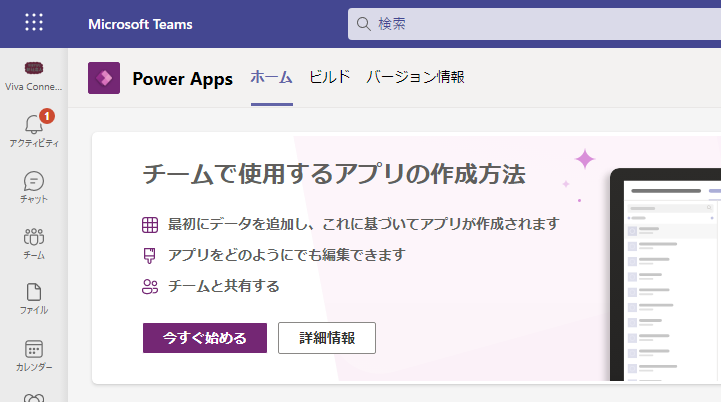Image resolution: width=721 pixels, height=402 pixels.
Task: Click the people icon beside チームと共有する
Action: click(150, 287)
